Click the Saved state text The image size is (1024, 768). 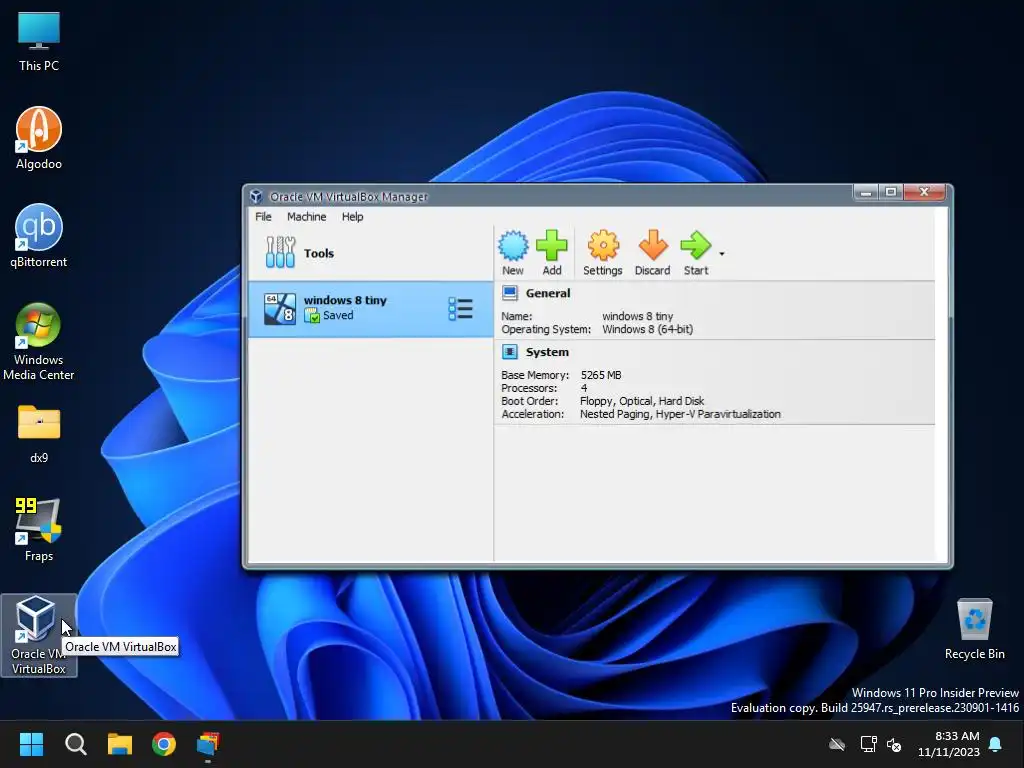coord(338,315)
